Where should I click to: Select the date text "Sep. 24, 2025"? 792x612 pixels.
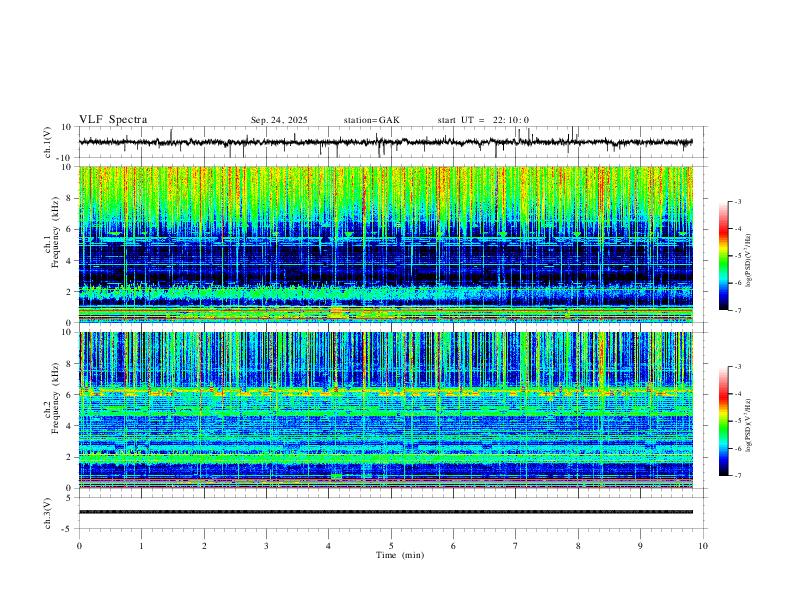coord(279,120)
